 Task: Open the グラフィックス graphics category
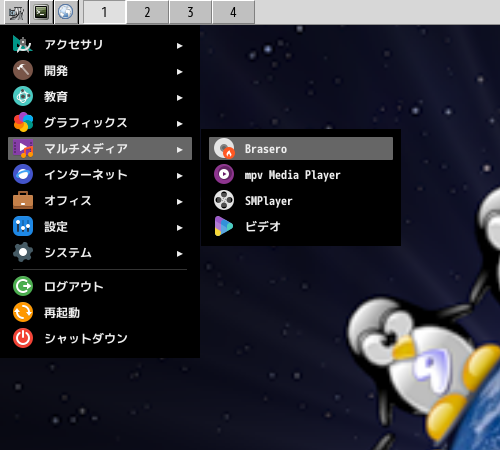100,123
